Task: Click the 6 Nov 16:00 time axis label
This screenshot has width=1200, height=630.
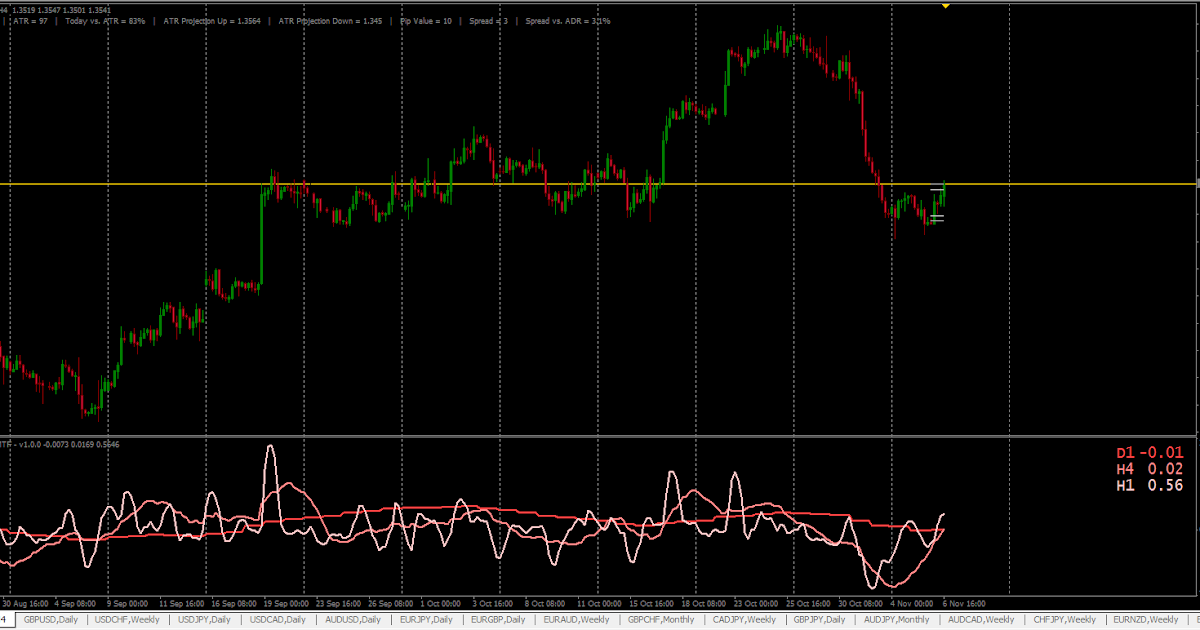Action: click(x=965, y=604)
